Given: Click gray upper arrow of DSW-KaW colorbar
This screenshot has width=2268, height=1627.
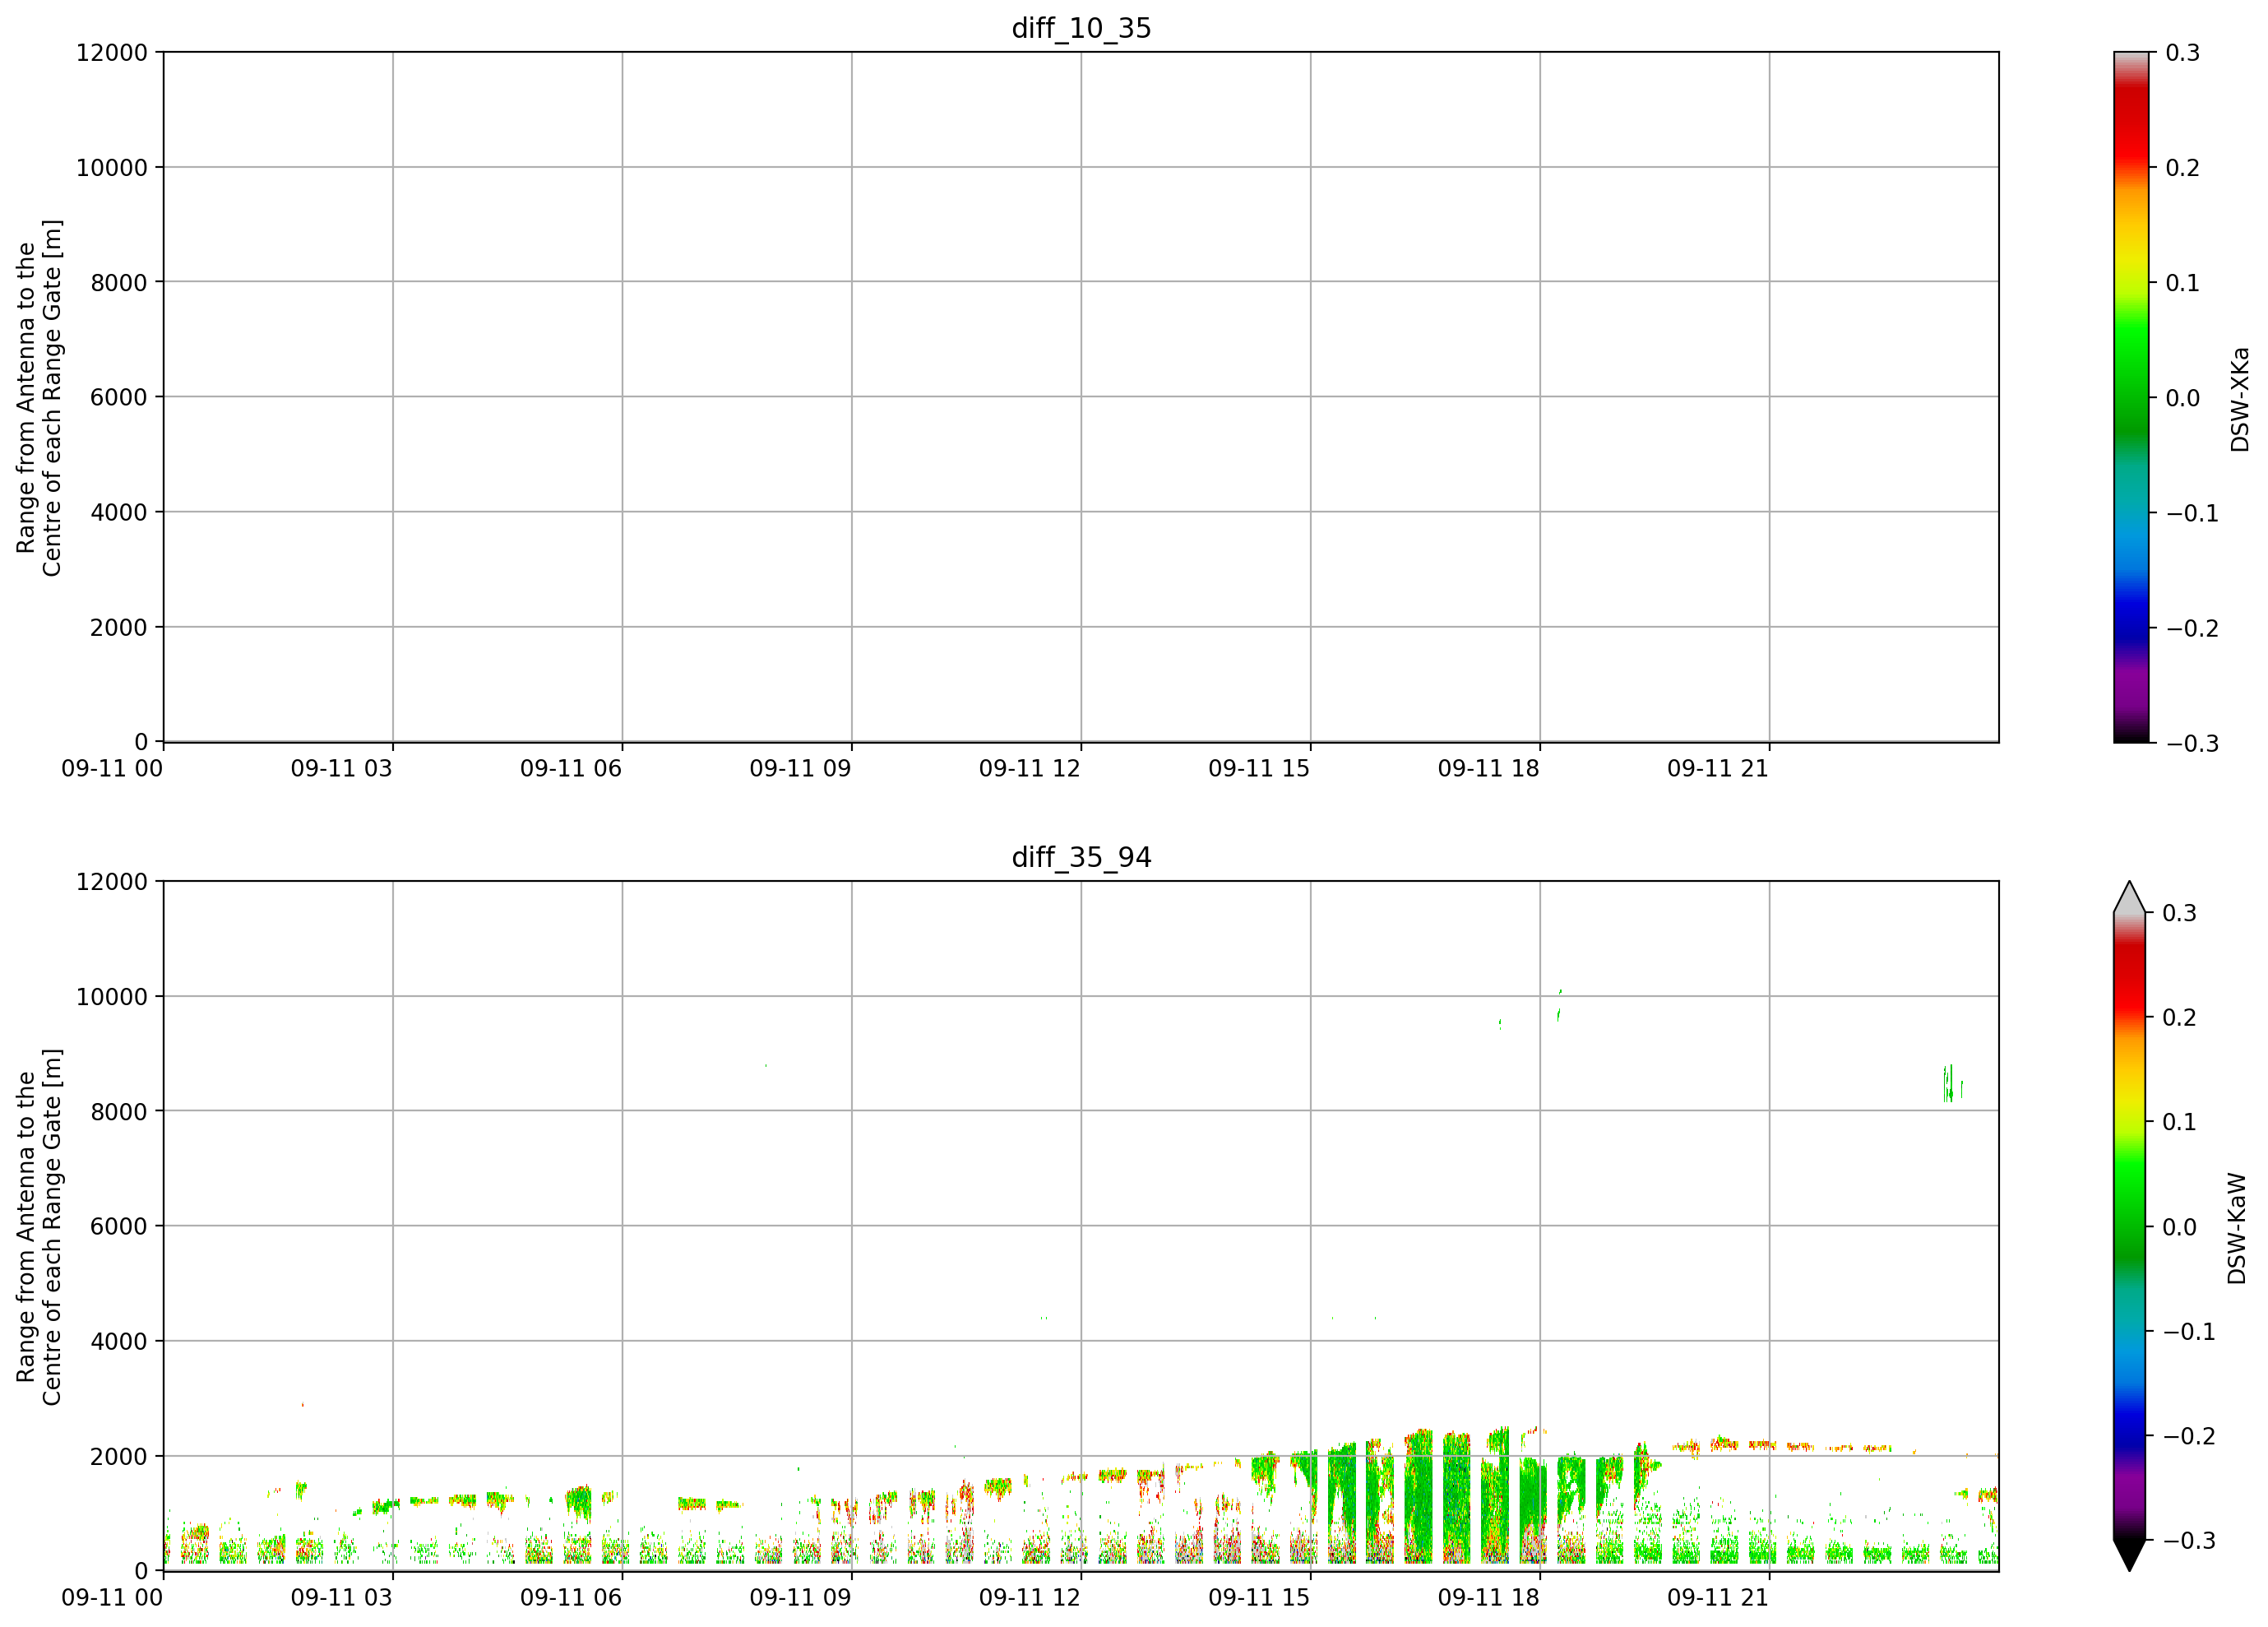Looking at the screenshot, I should click(2130, 897).
